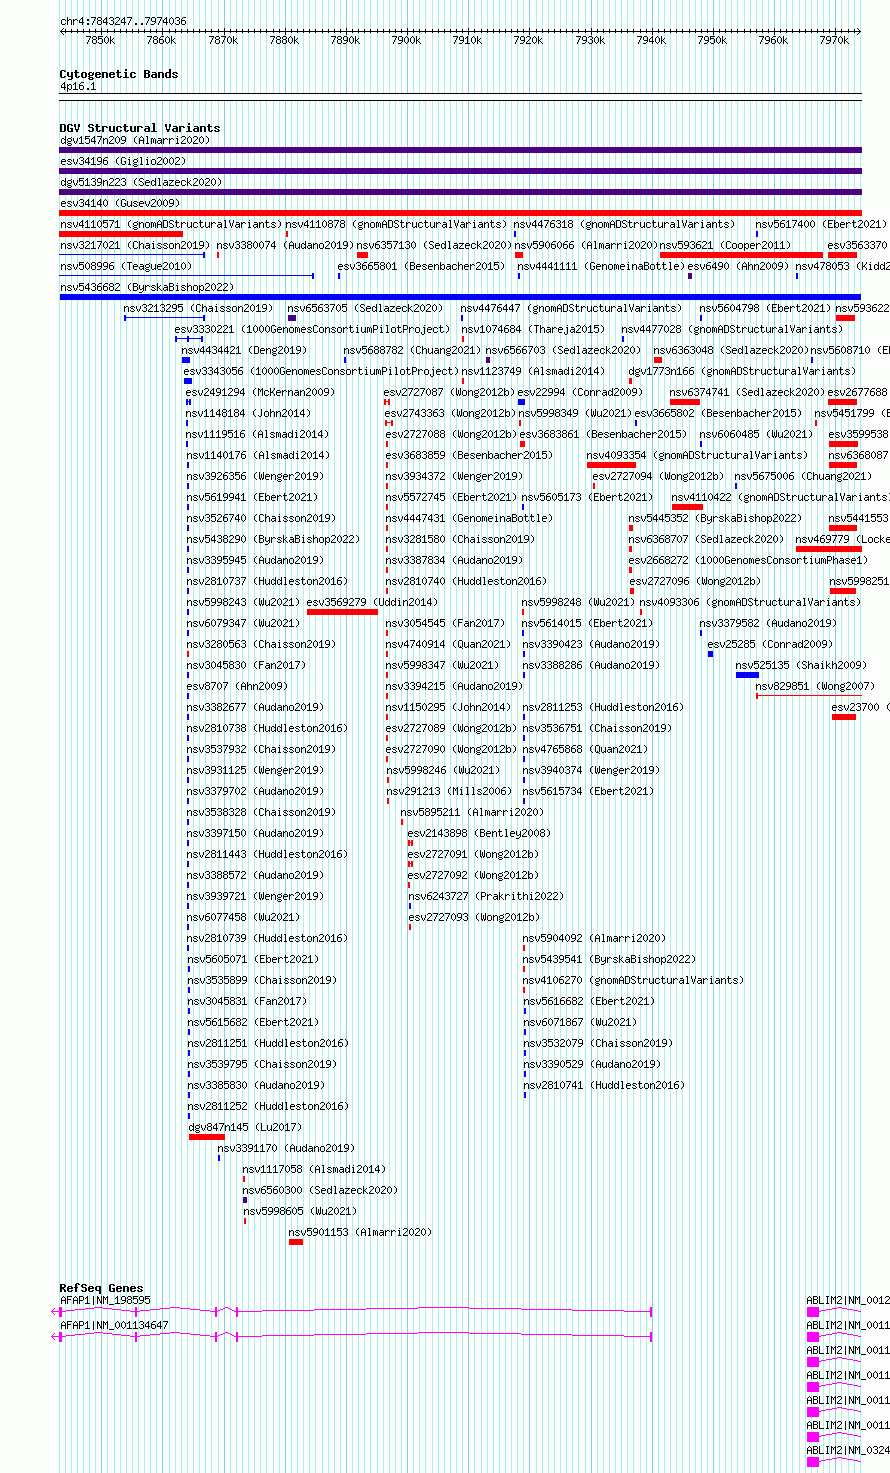890x1473 pixels.
Task: Click the long red bar under nsv593621 (Cooper2011)
Action: tap(741, 255)
